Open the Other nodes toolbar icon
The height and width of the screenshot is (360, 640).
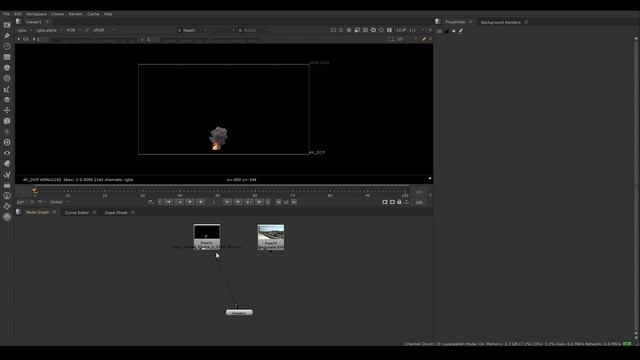(x=7, y=185)
